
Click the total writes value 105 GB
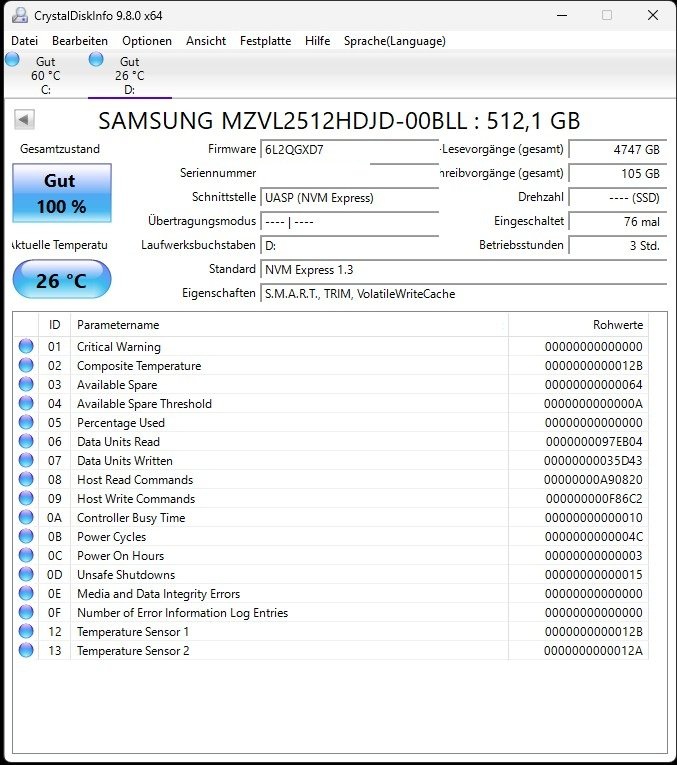(x=618, y=174)
